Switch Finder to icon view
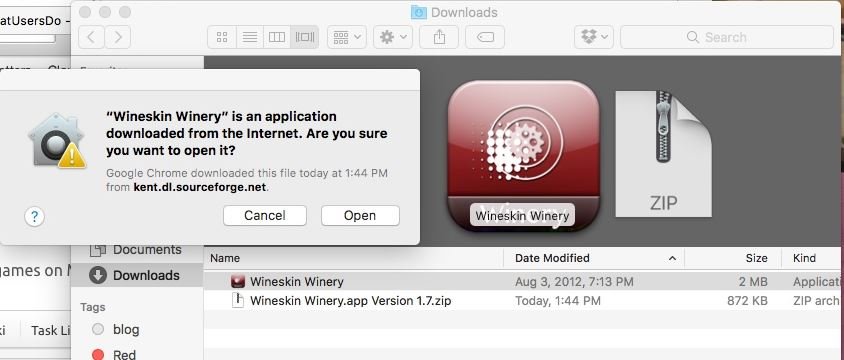 (x=222, y=37)
